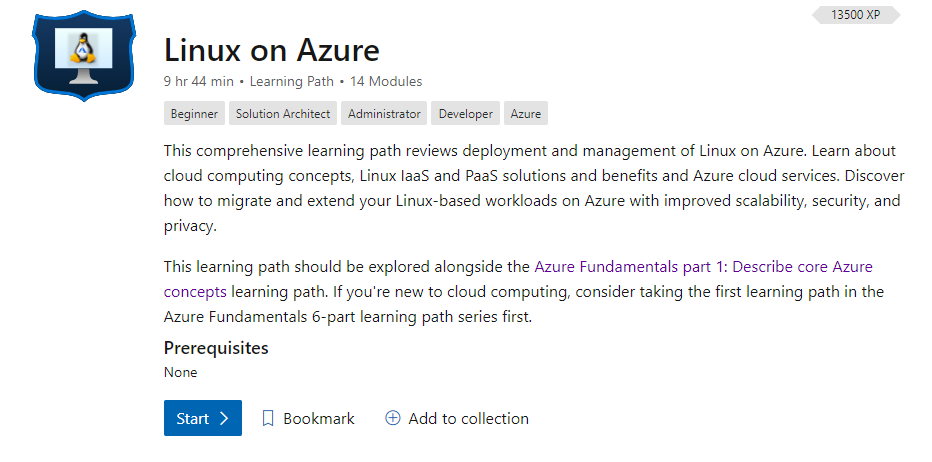
Task: Click the 9 hr 44 min duration
Action: coord(199,82)
